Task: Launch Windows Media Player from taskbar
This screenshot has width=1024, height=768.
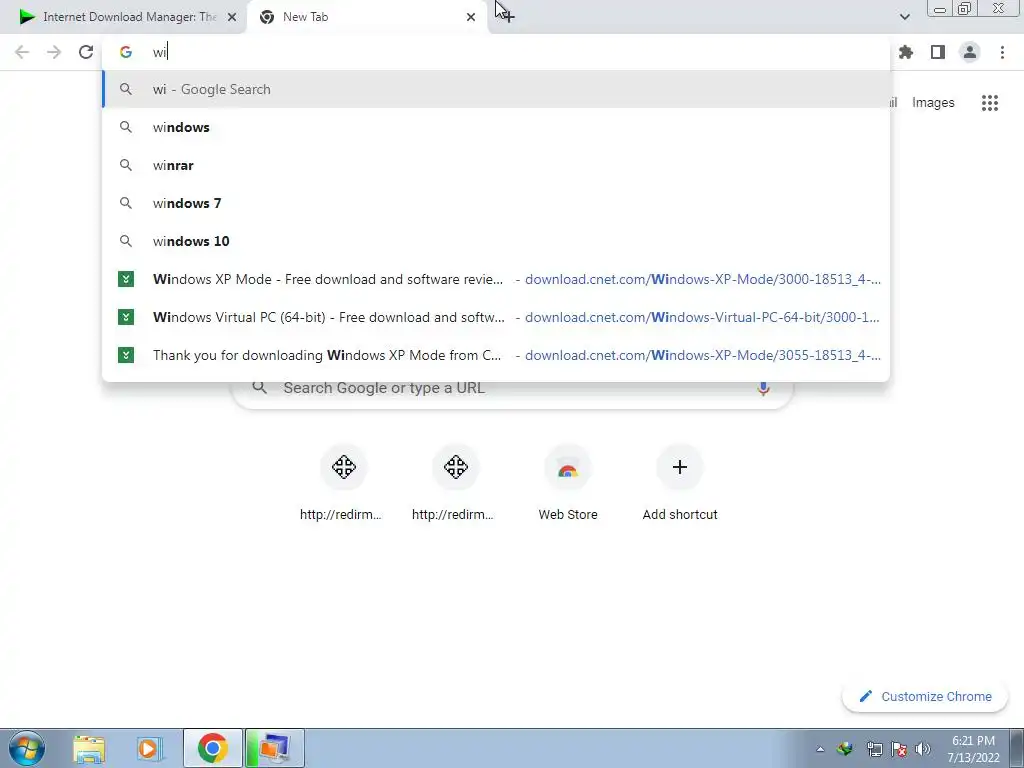Action: [150, 748]
